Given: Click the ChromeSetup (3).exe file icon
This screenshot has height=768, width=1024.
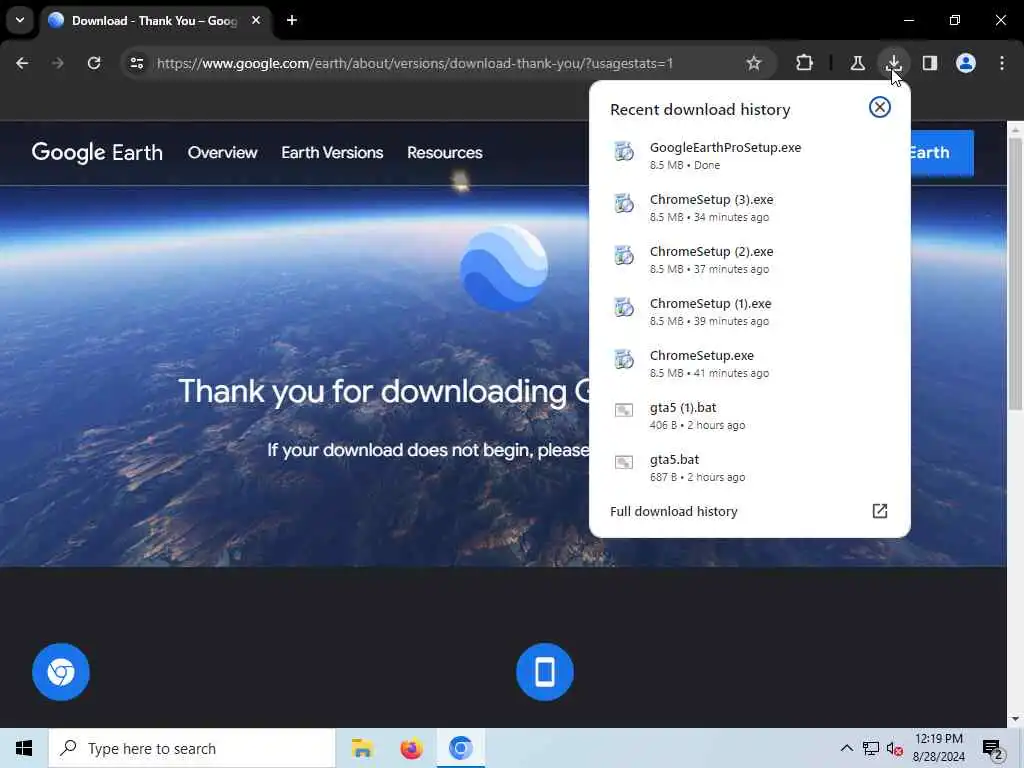Looking at the screenshot, I should point(624,203).
